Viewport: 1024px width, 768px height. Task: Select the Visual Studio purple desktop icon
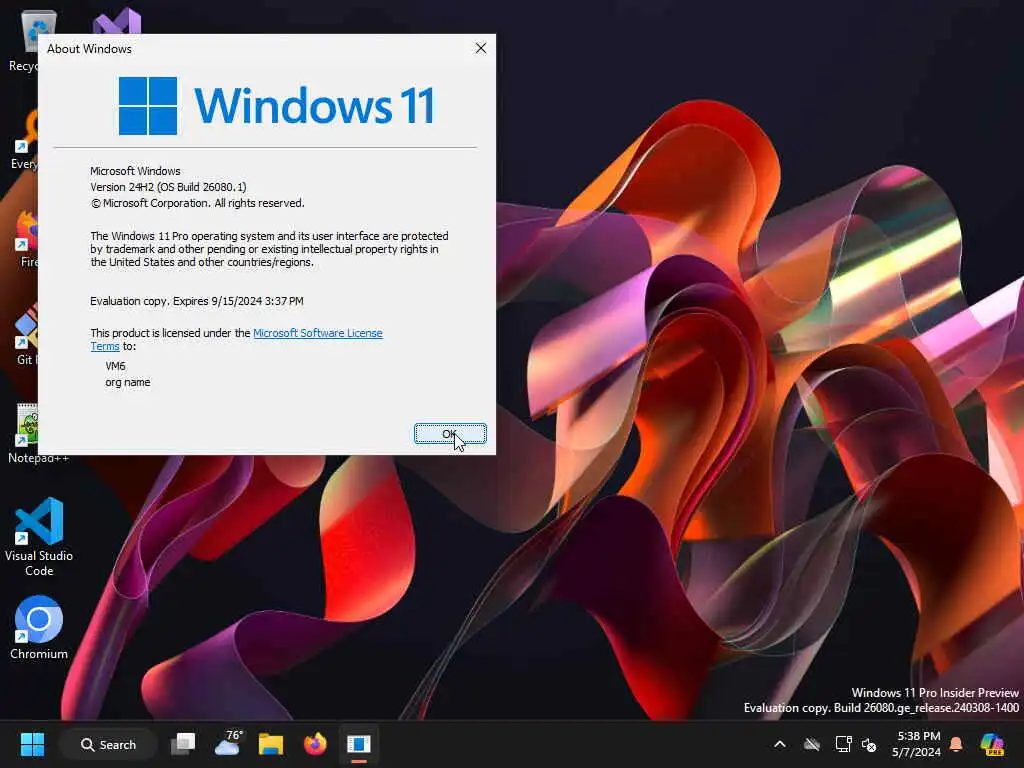coord(118,22)
